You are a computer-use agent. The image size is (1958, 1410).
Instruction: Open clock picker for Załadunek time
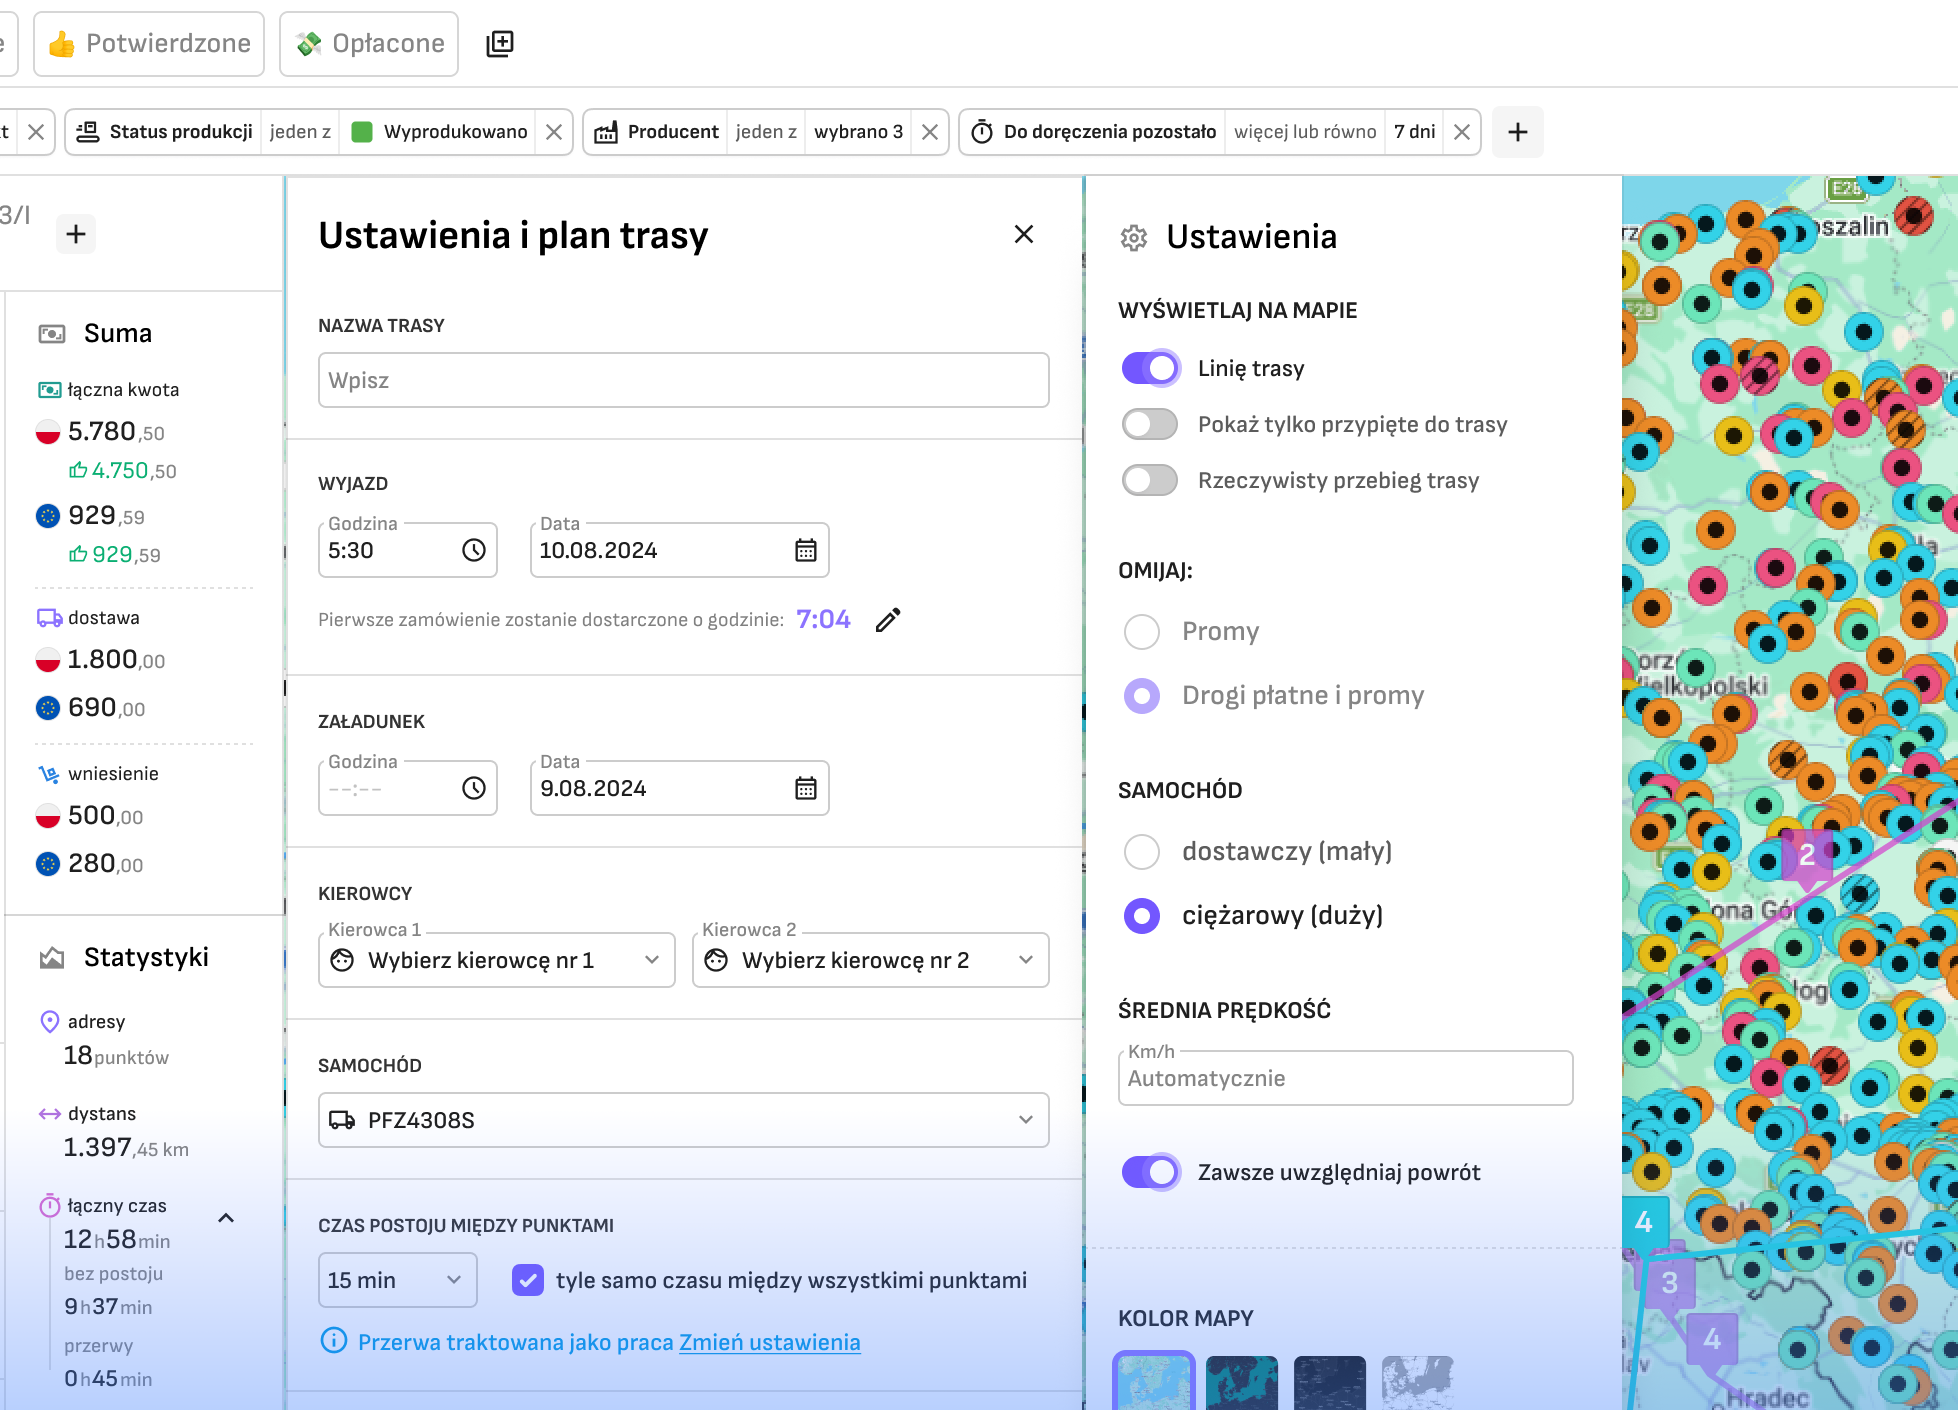(474, 788)
